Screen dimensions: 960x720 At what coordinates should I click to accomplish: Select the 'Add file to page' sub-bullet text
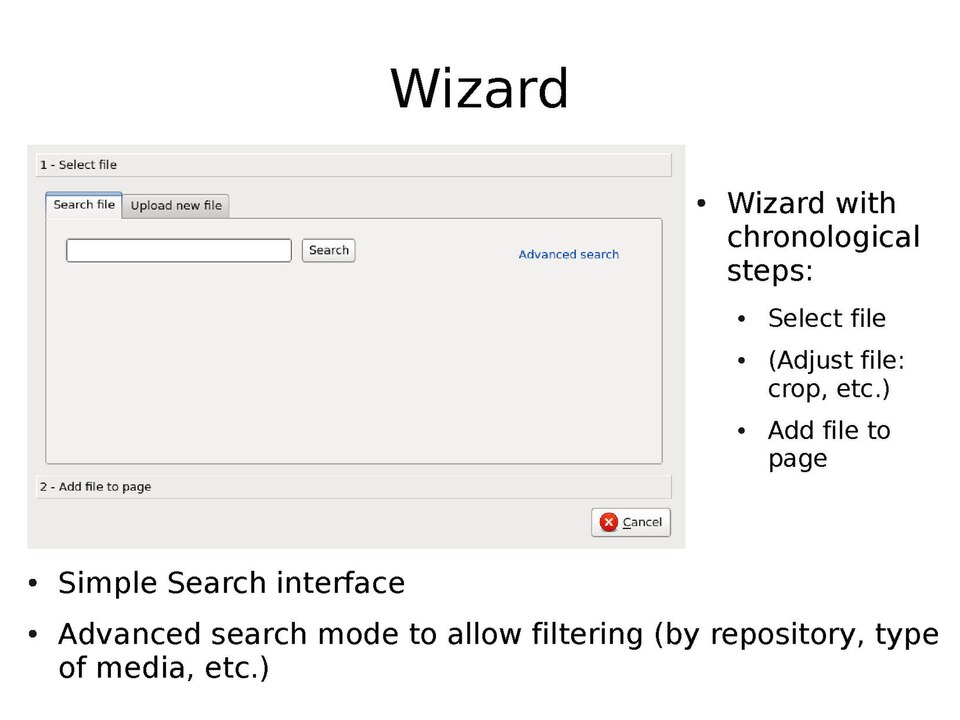(828, 444)
